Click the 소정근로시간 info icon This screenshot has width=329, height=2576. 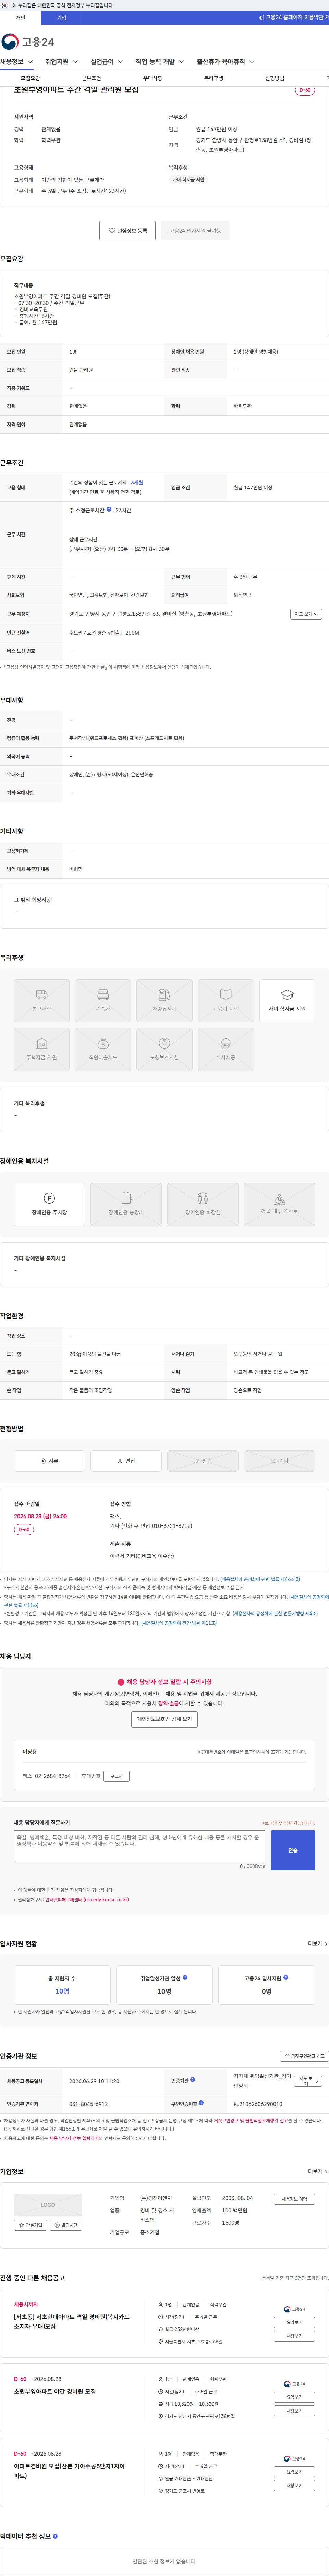click(x=109, y=510)
